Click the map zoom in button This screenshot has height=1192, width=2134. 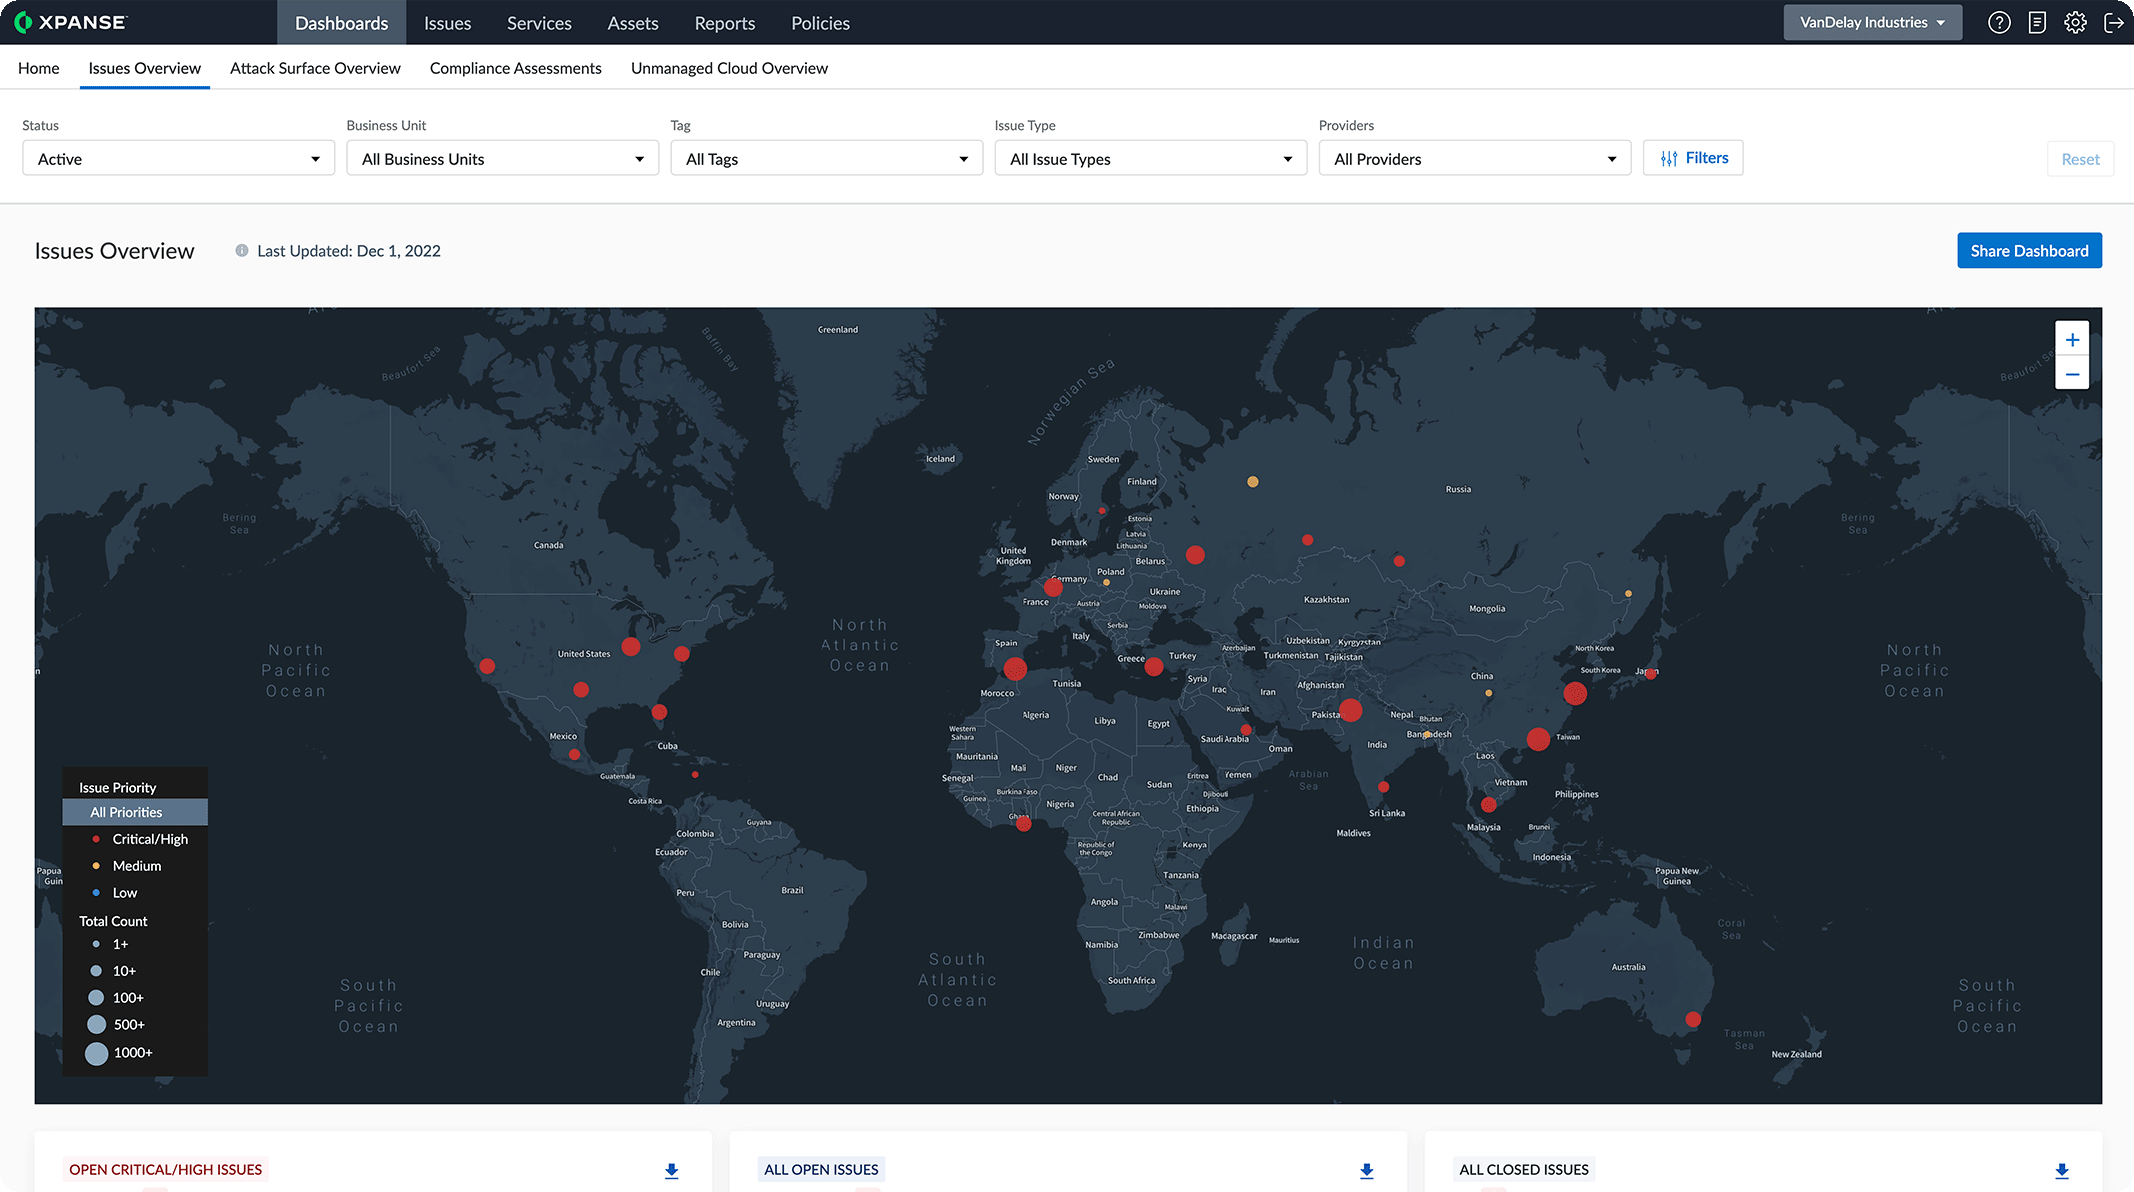point(2072,338)
